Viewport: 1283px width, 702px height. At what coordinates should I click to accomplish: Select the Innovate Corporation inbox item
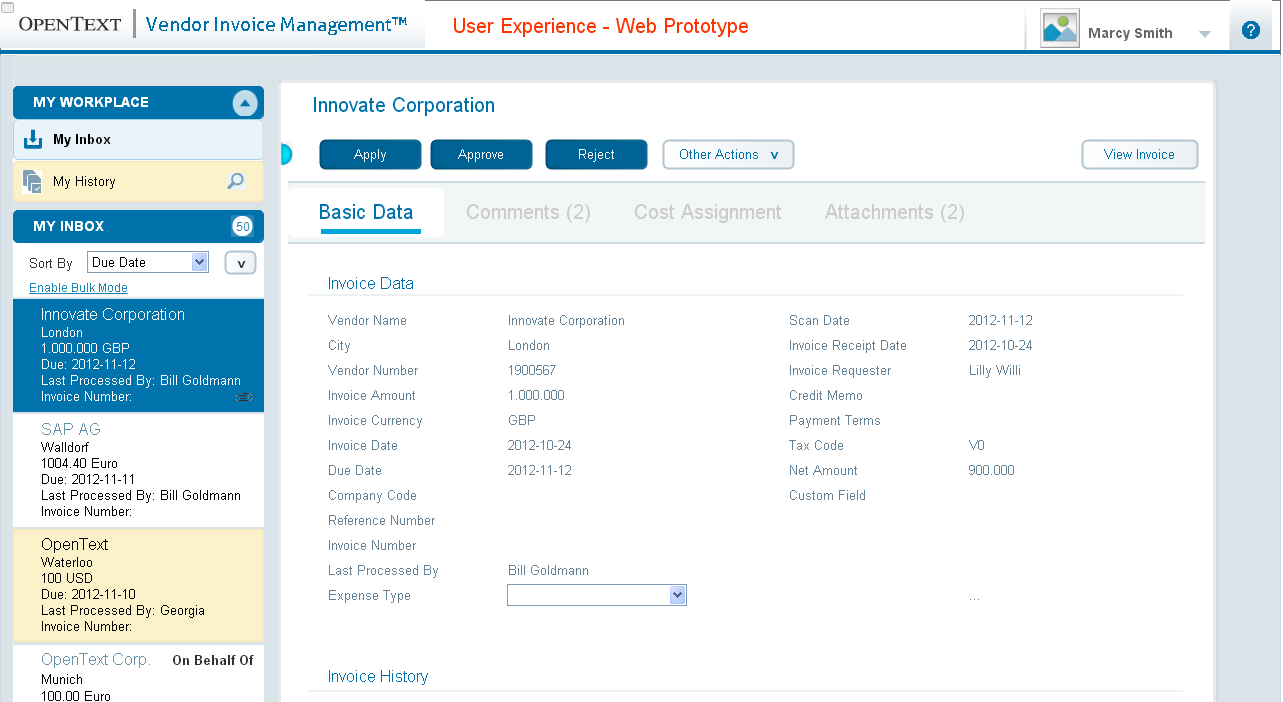click(x=138, y=355)
